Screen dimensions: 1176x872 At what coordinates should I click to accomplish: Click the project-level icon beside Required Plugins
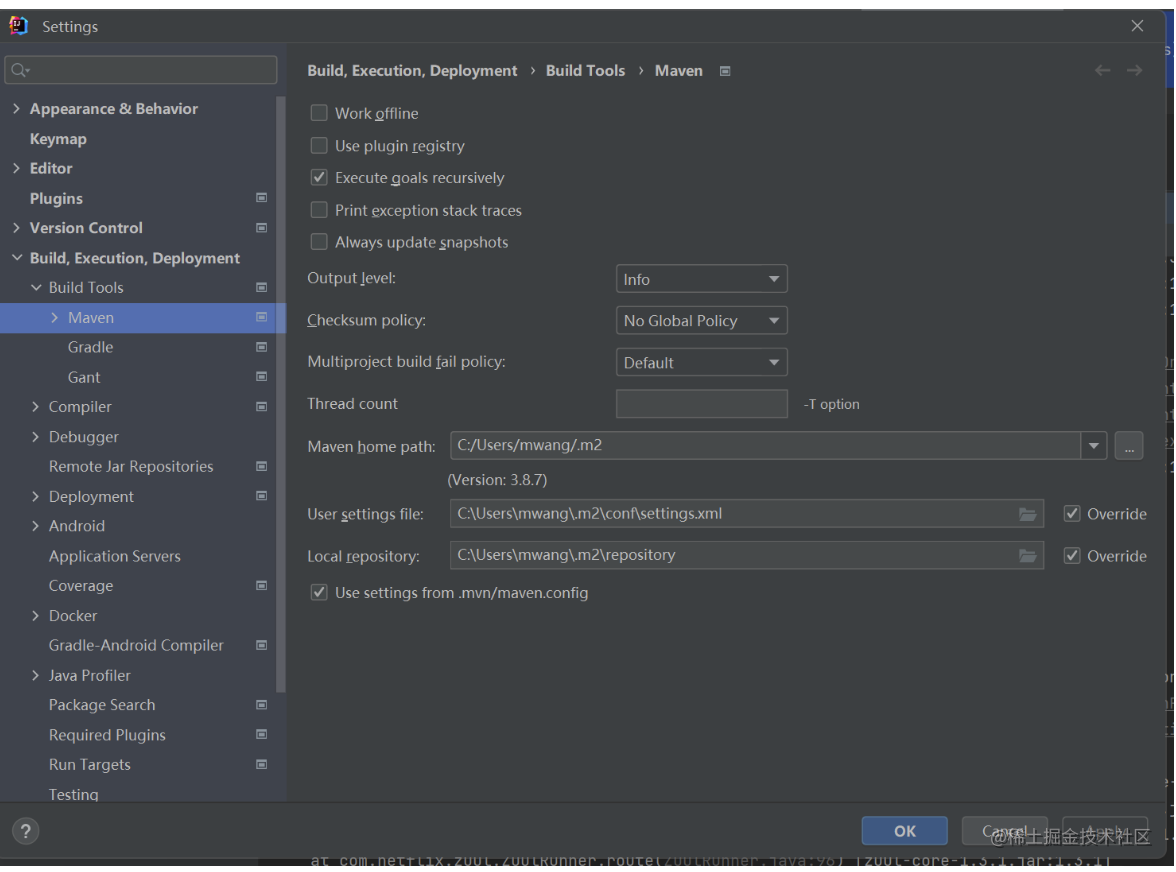[262, 734]
